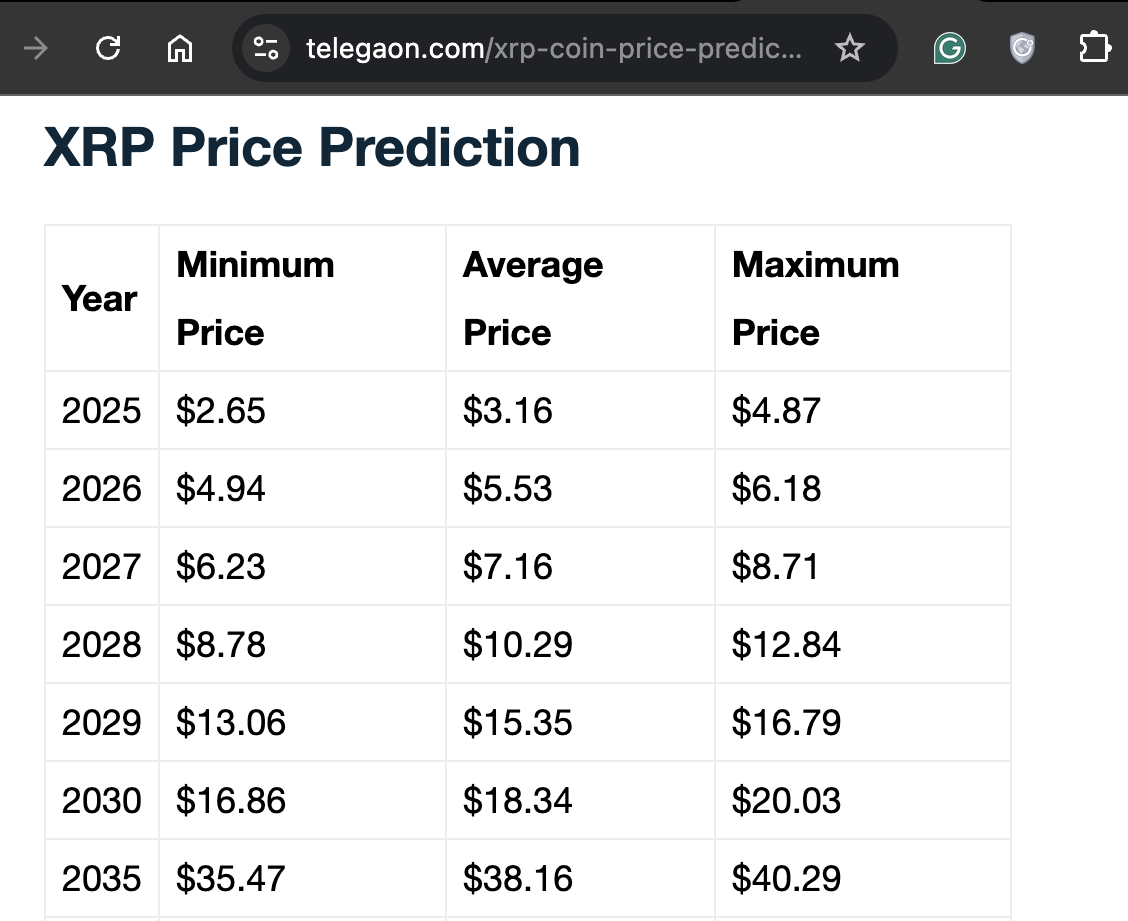
Task: Click the telegaon.com address bar URL
Action: pyautogui.click(x=554, y=48)
